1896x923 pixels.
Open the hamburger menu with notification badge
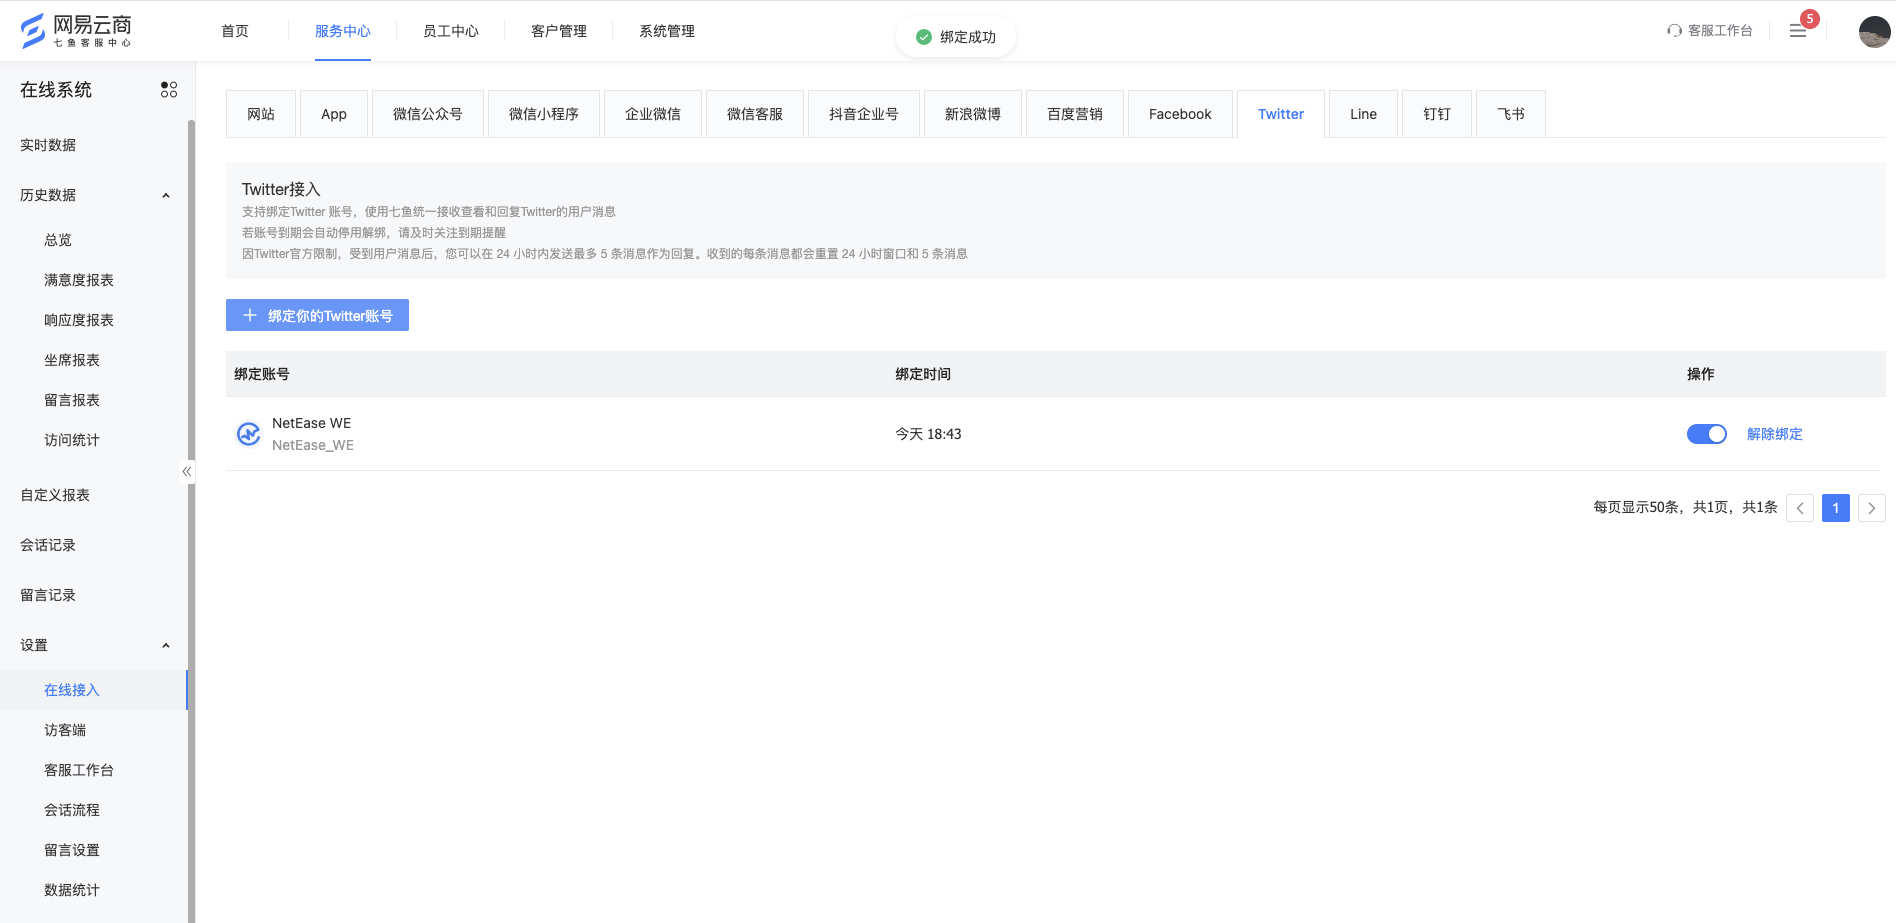click(x=1798, y=31)
